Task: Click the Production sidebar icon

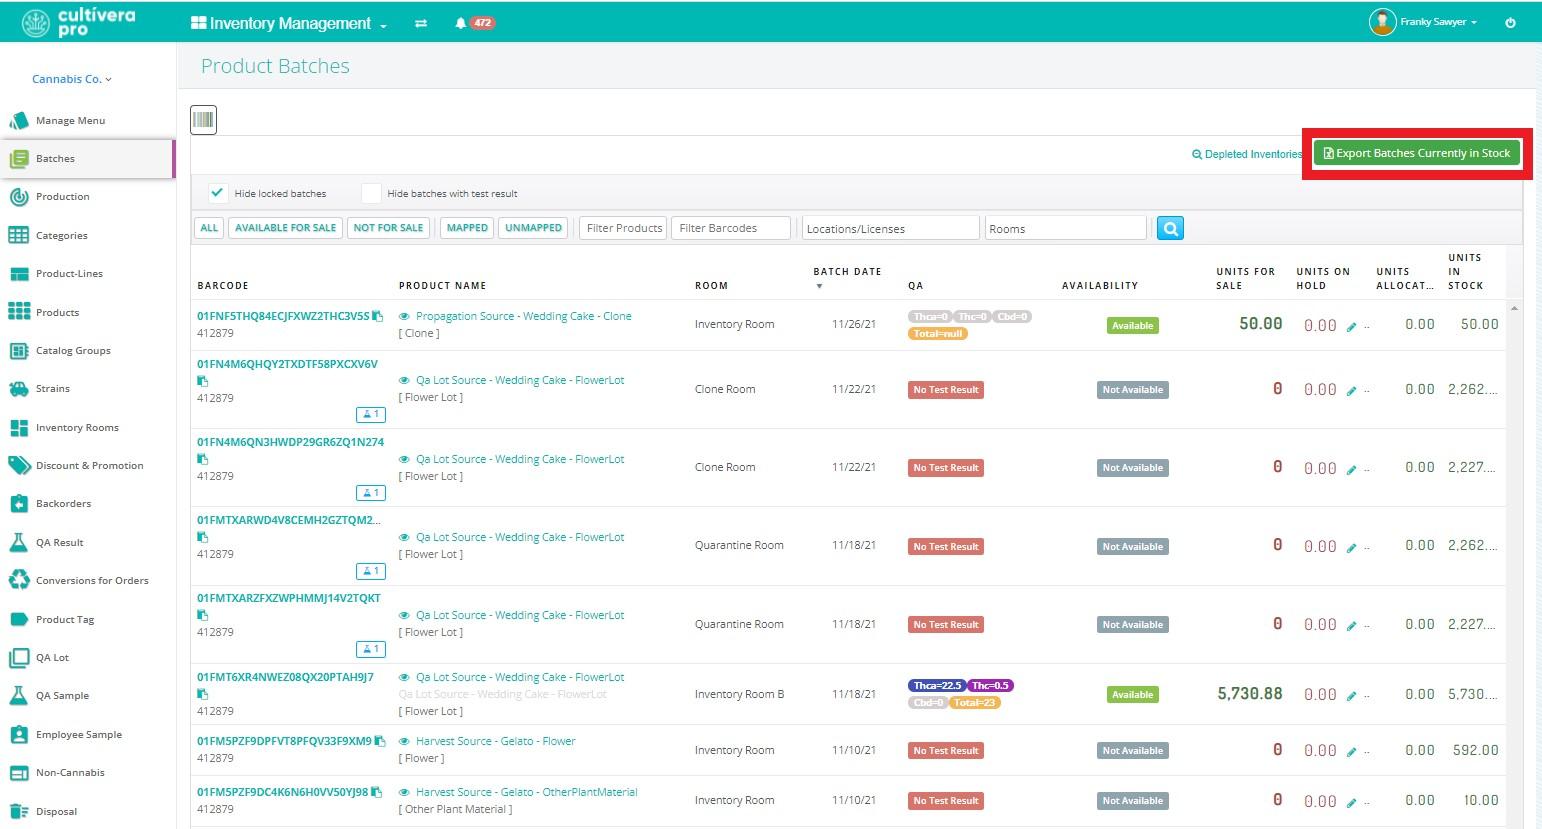Action: [18, 197]
